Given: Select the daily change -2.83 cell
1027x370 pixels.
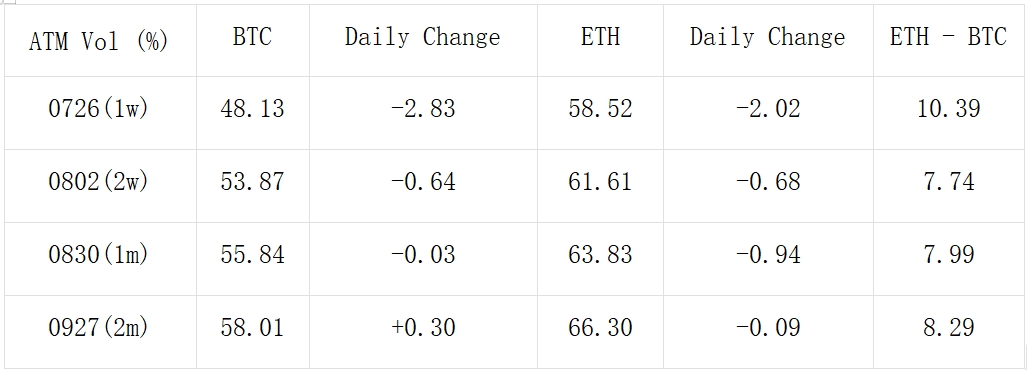Looking at the screenshot, I should point(424,113).
